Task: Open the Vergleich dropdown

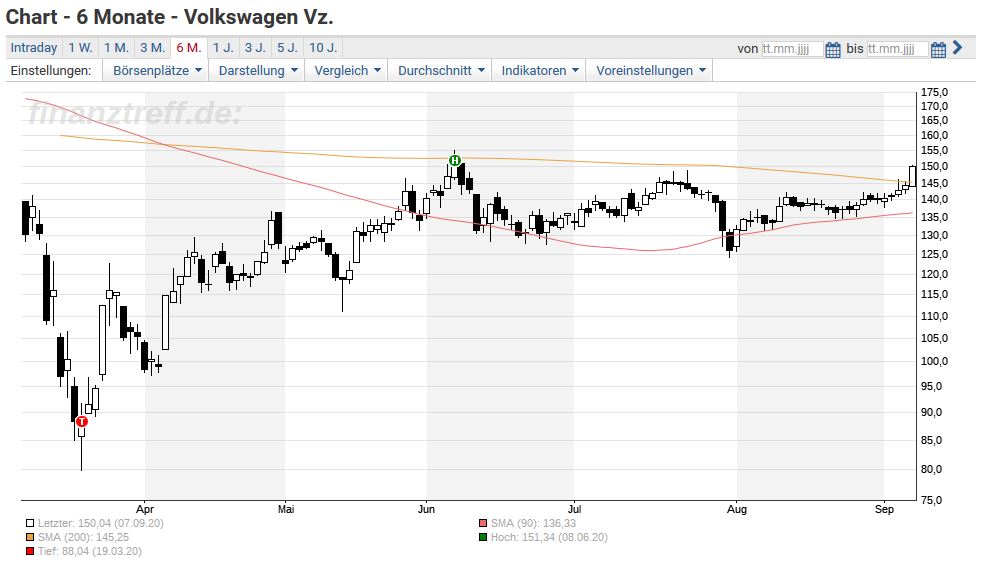Action: pos(347,70)
